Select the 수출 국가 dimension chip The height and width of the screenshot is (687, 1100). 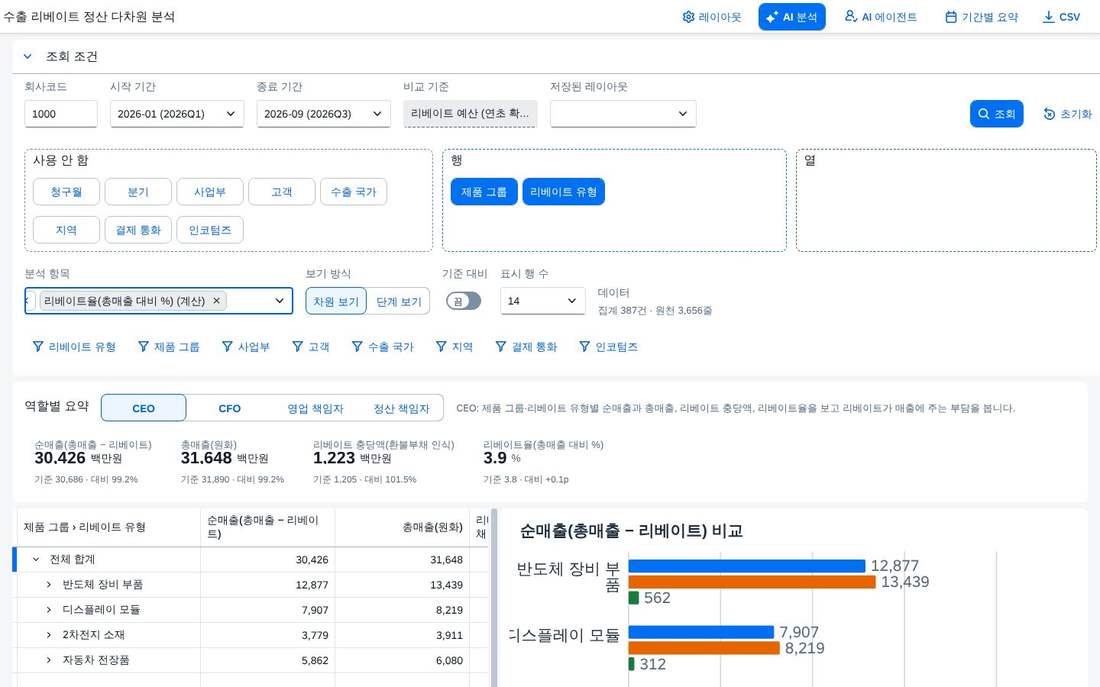point(354,192)
